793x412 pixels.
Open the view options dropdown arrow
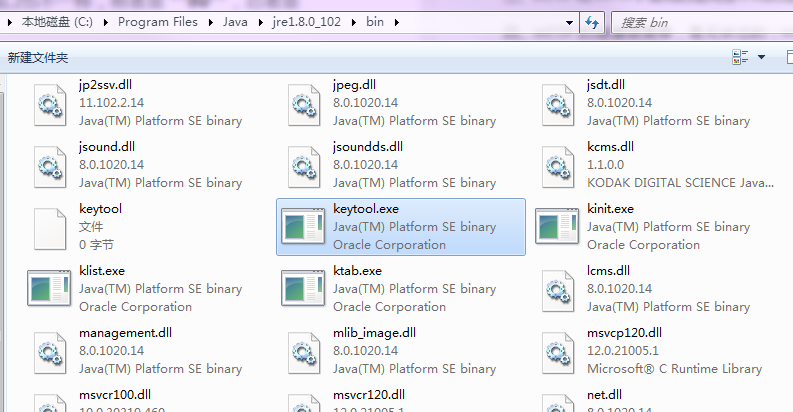pos(761,57)
